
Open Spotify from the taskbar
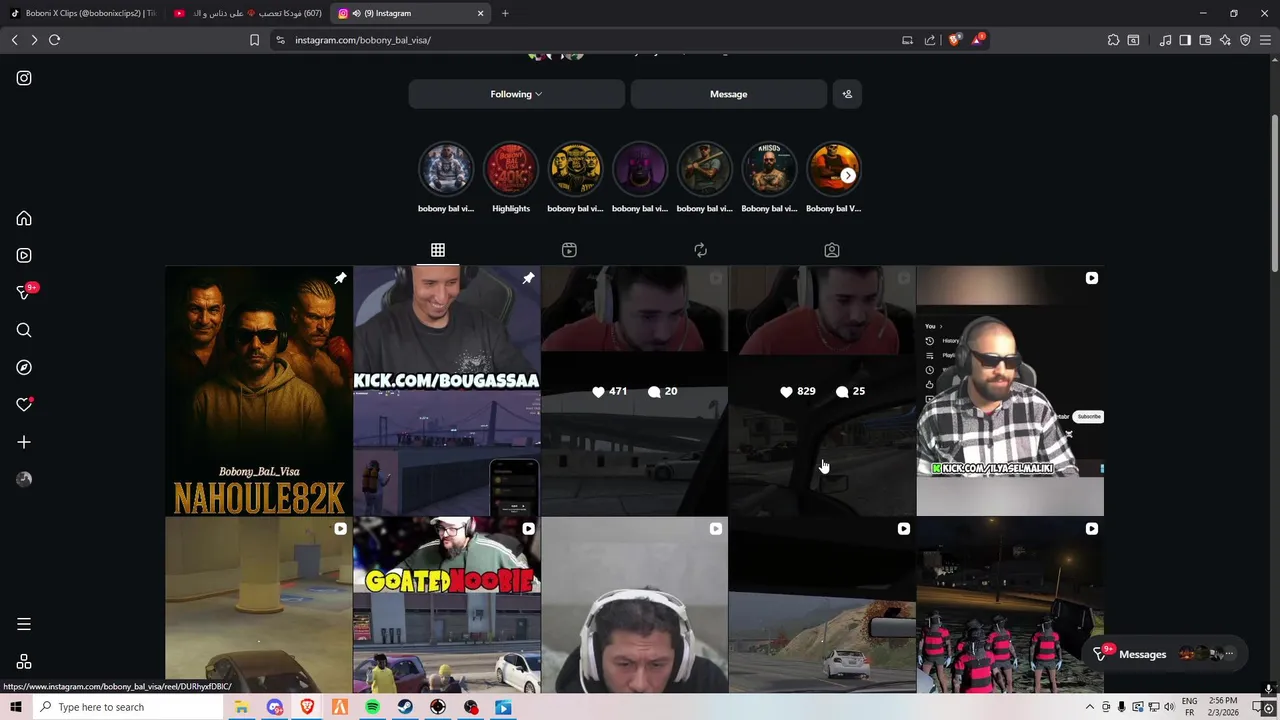click(372, 707)
